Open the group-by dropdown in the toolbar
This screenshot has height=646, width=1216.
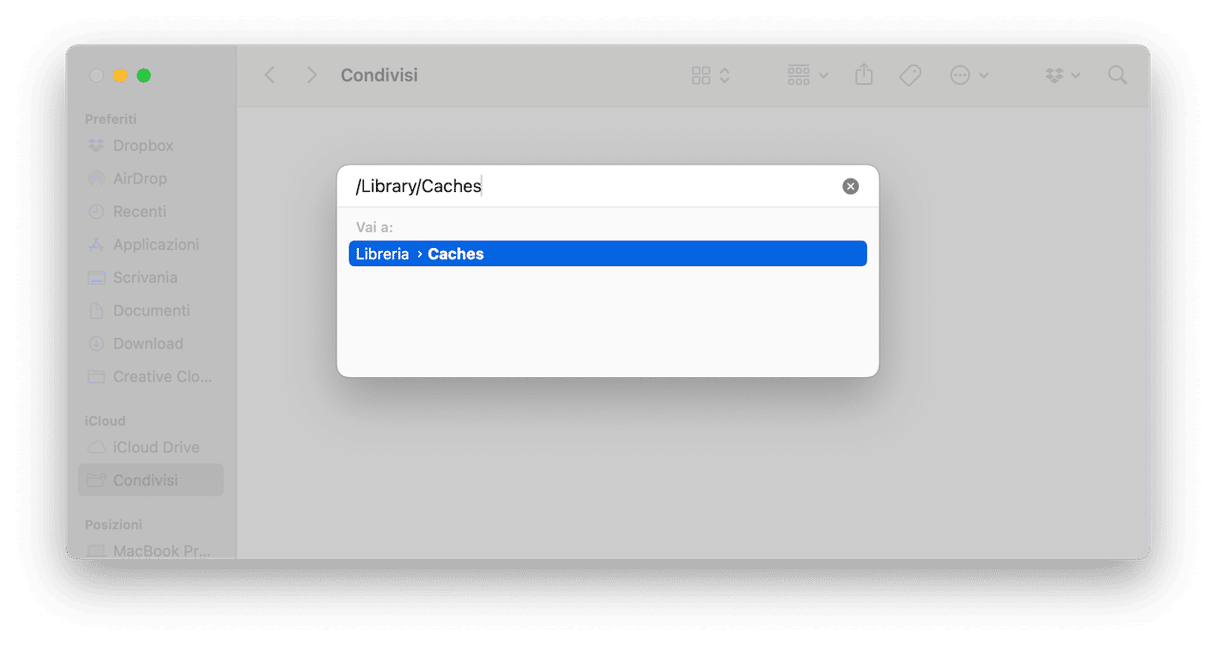(808, 75)
